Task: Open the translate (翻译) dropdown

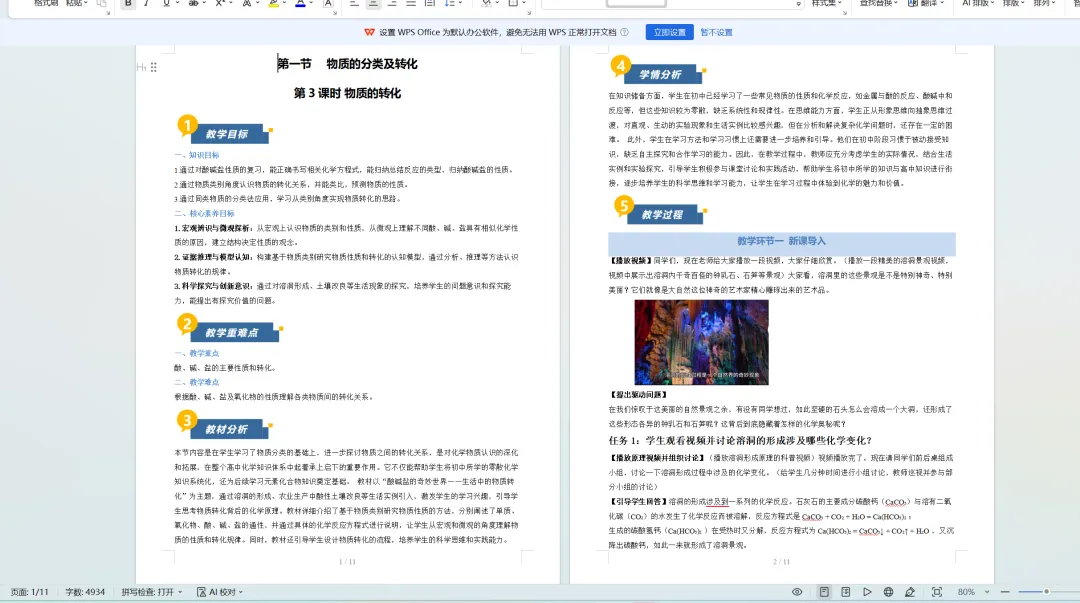Action: (x=925, y=3)
